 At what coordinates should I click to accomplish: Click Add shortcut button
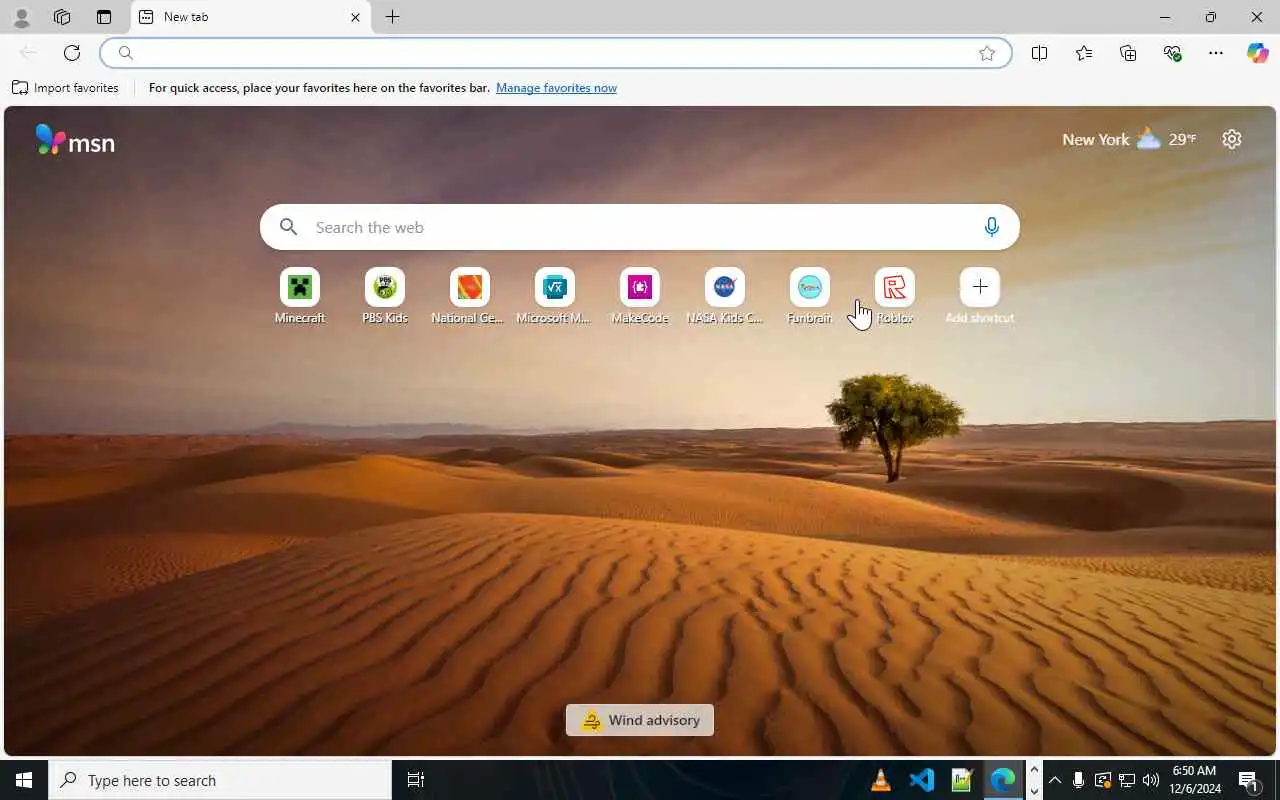[x=980, y=297]
